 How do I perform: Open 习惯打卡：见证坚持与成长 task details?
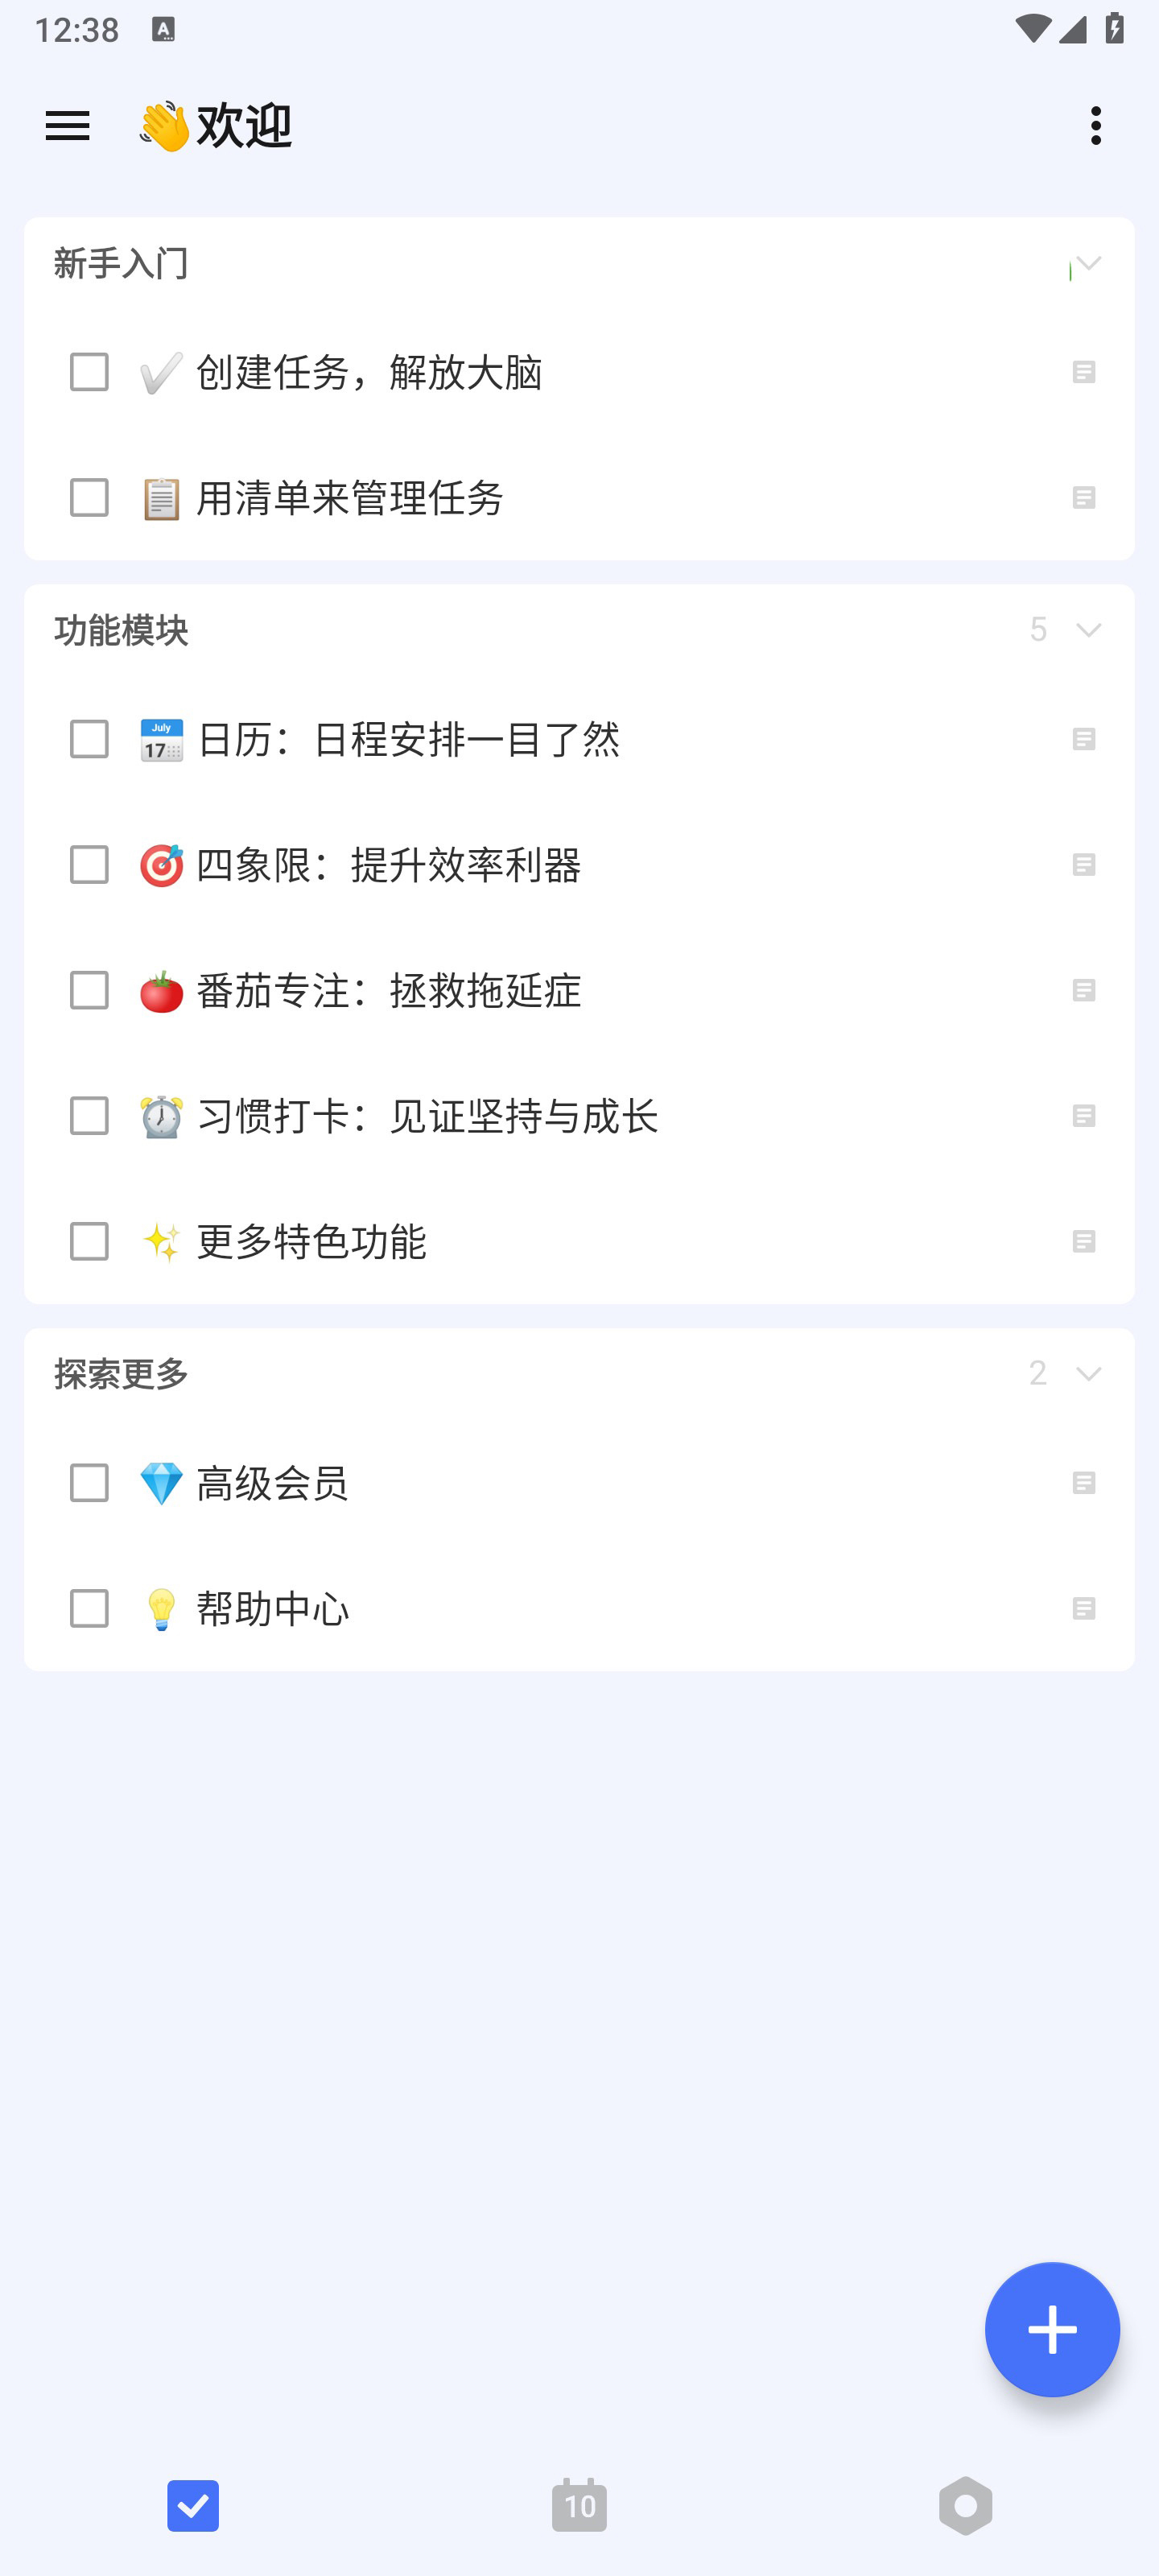coord(579,1116)
